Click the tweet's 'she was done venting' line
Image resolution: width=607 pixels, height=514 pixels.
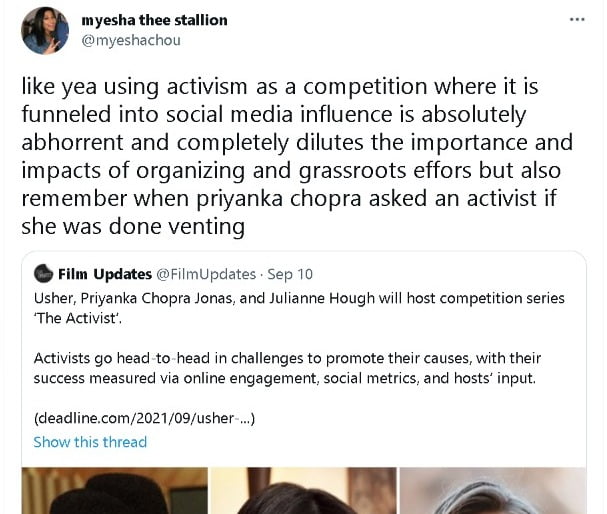click(133, 226)
